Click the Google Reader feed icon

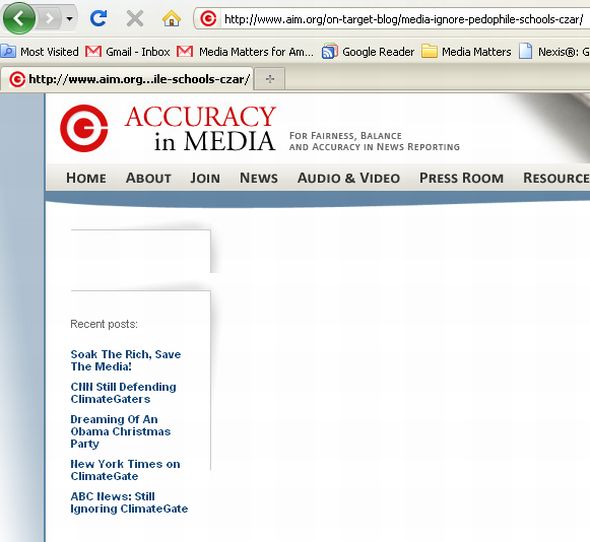point(330,52)
